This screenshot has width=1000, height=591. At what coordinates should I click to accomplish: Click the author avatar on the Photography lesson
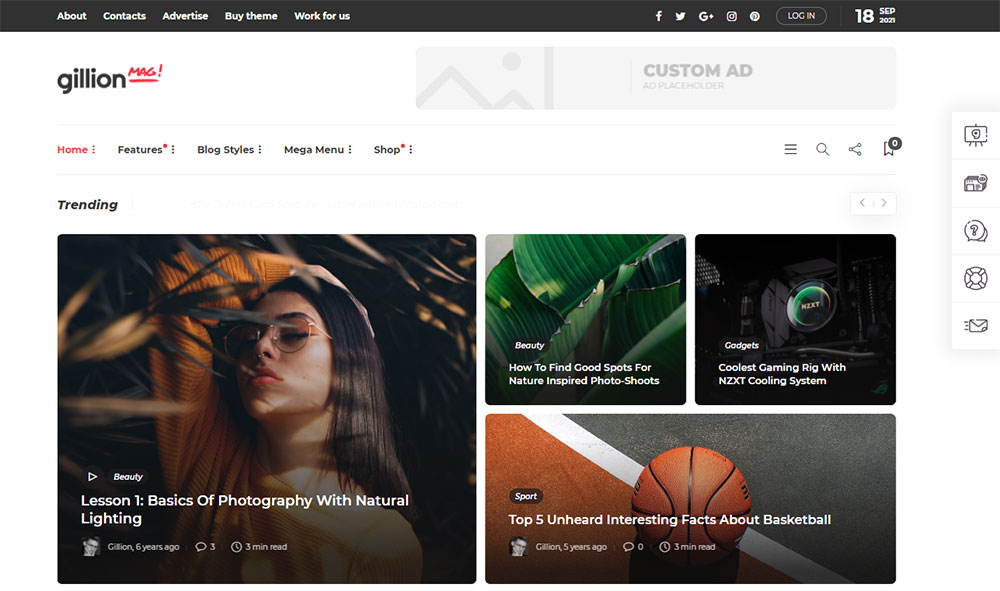pos(91,546)
